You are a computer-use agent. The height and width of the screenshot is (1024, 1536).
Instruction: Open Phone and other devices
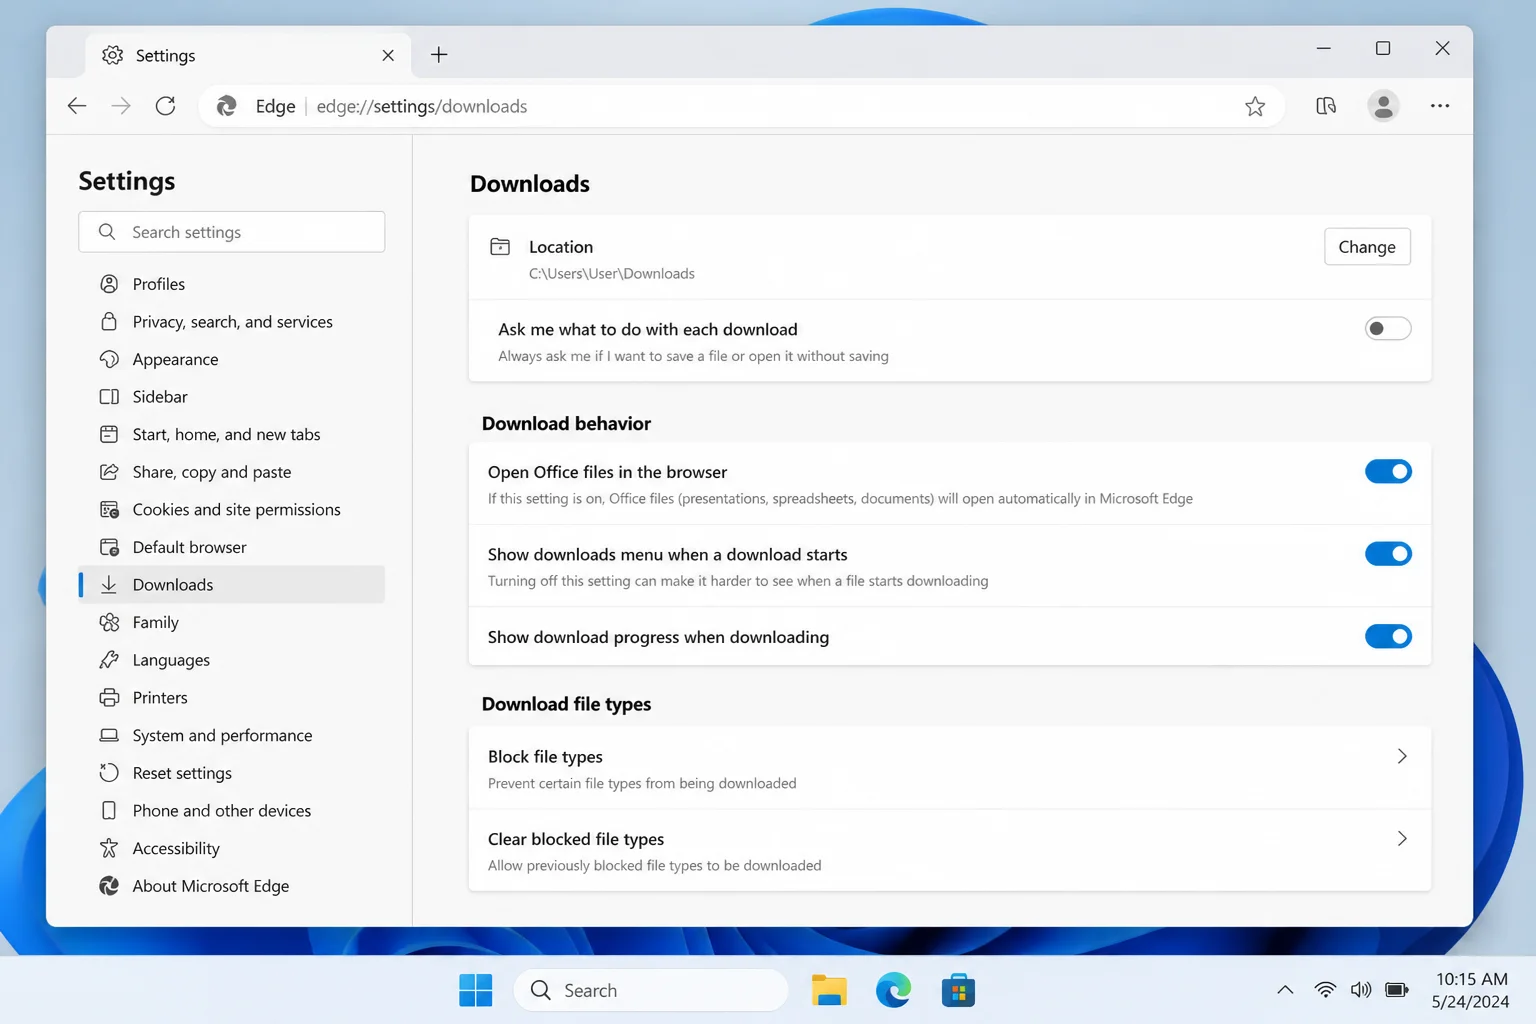coord(232,810)
